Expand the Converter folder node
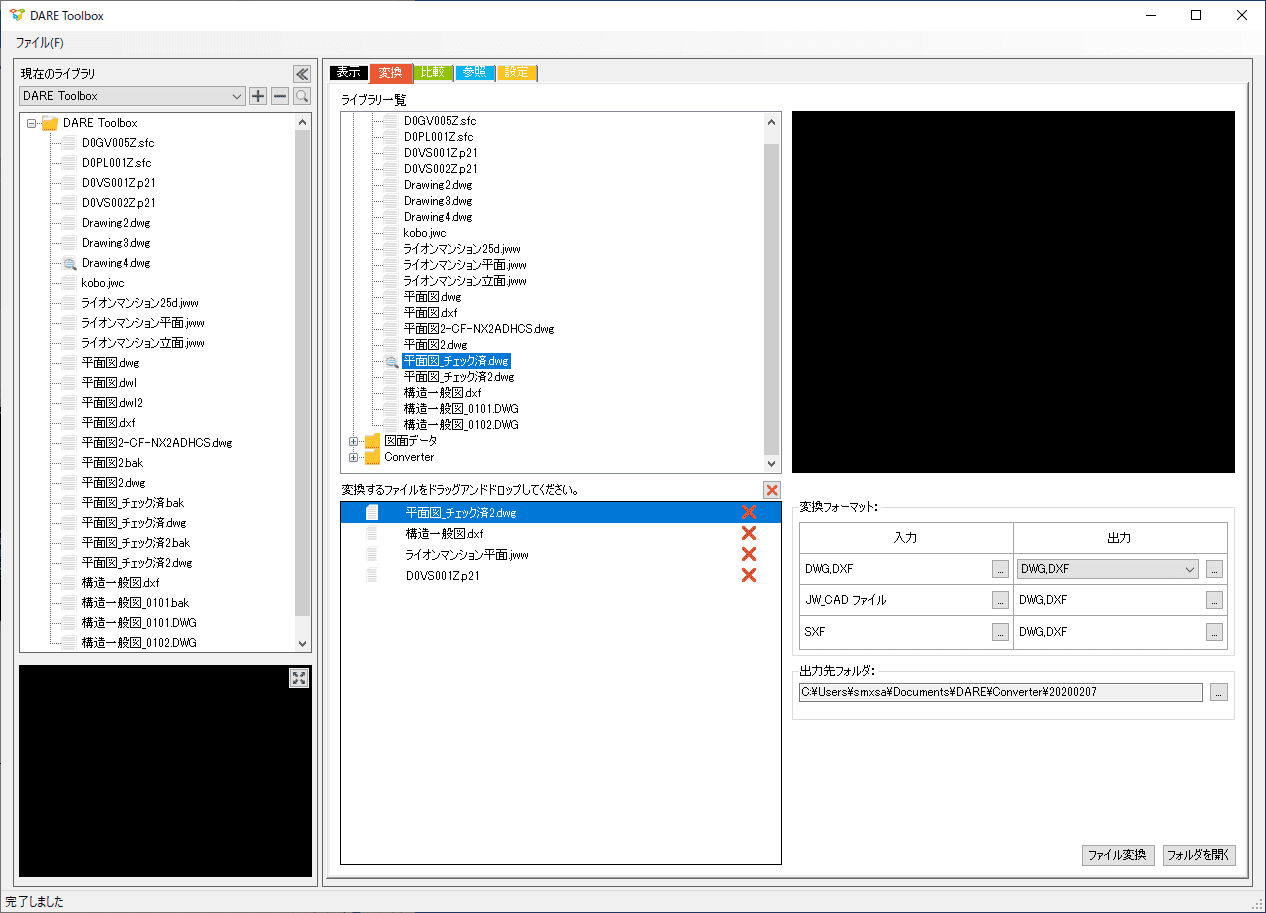The height and width of the screenshot is (913, 1266). pyautogui.click(x=354, y=457)
